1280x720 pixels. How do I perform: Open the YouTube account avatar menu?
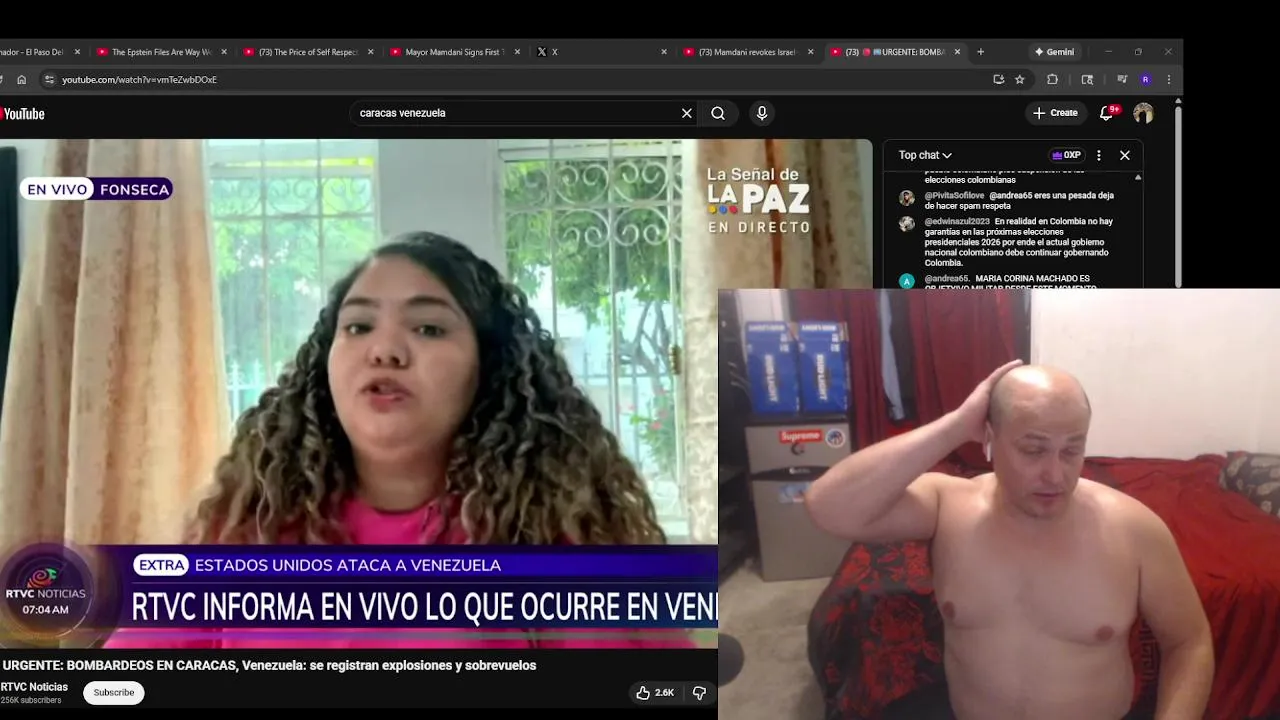pos(1143,113)
